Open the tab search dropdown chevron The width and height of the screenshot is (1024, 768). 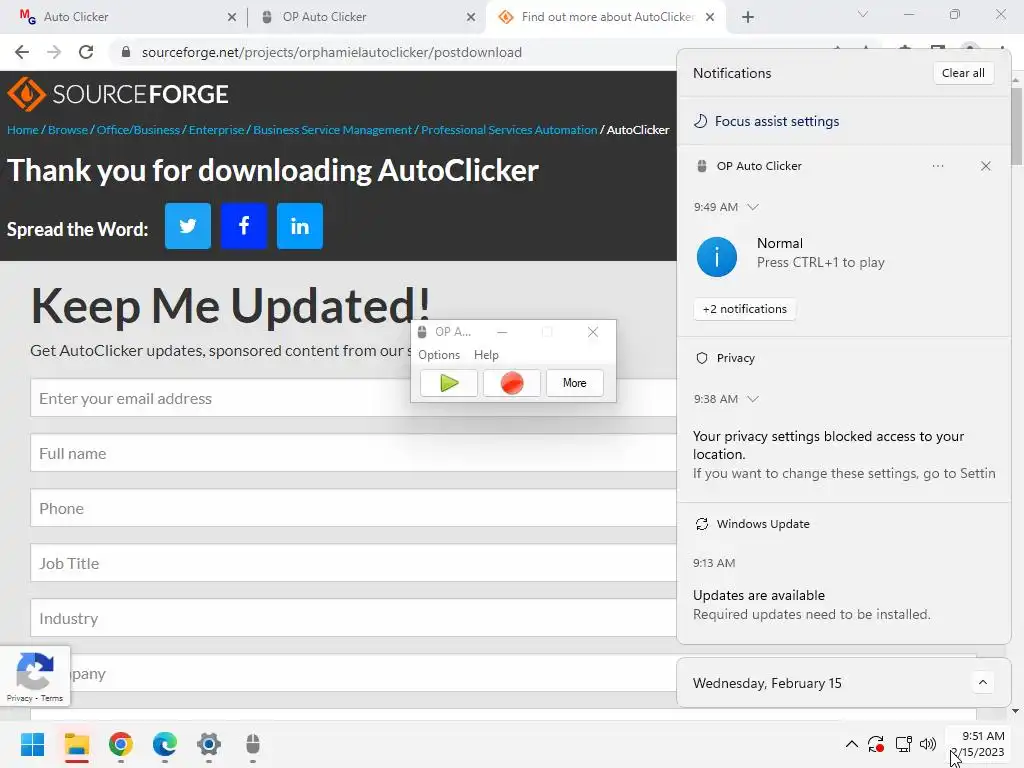(x=863, y=14)
